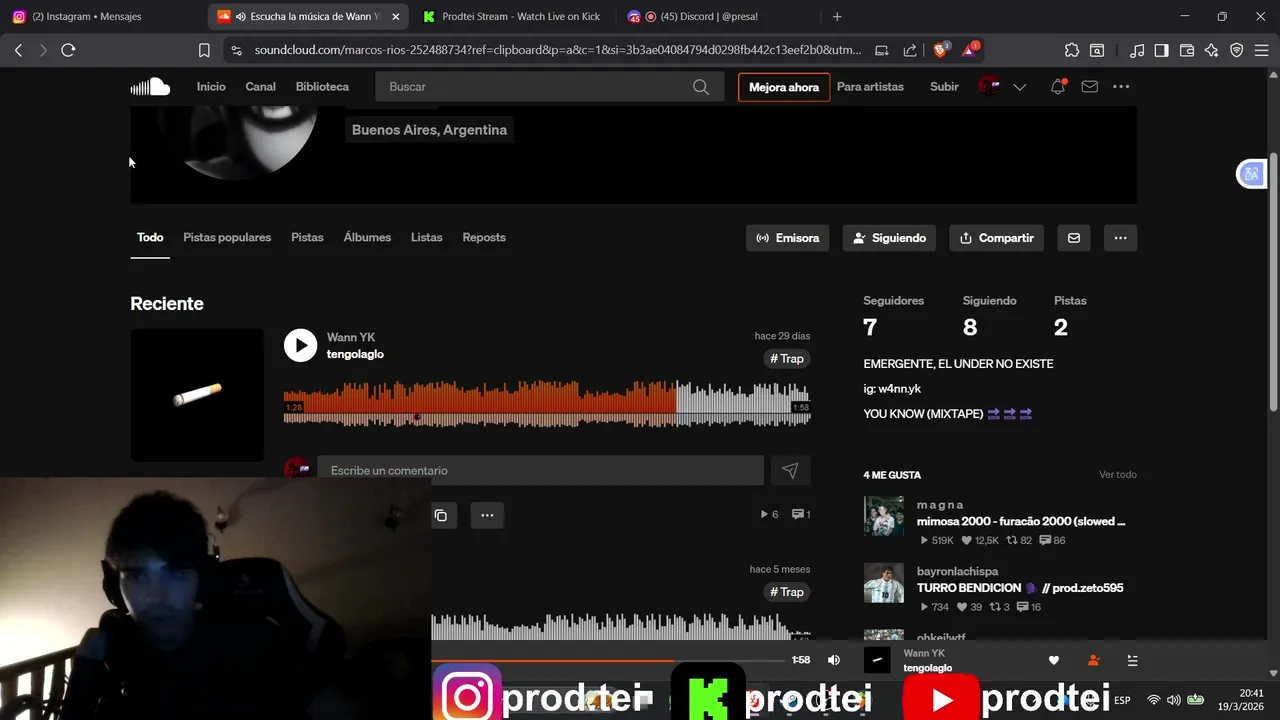Like current track in player bar
The height and width of the screenshot is (720, 1280).
click(1053, 660)
